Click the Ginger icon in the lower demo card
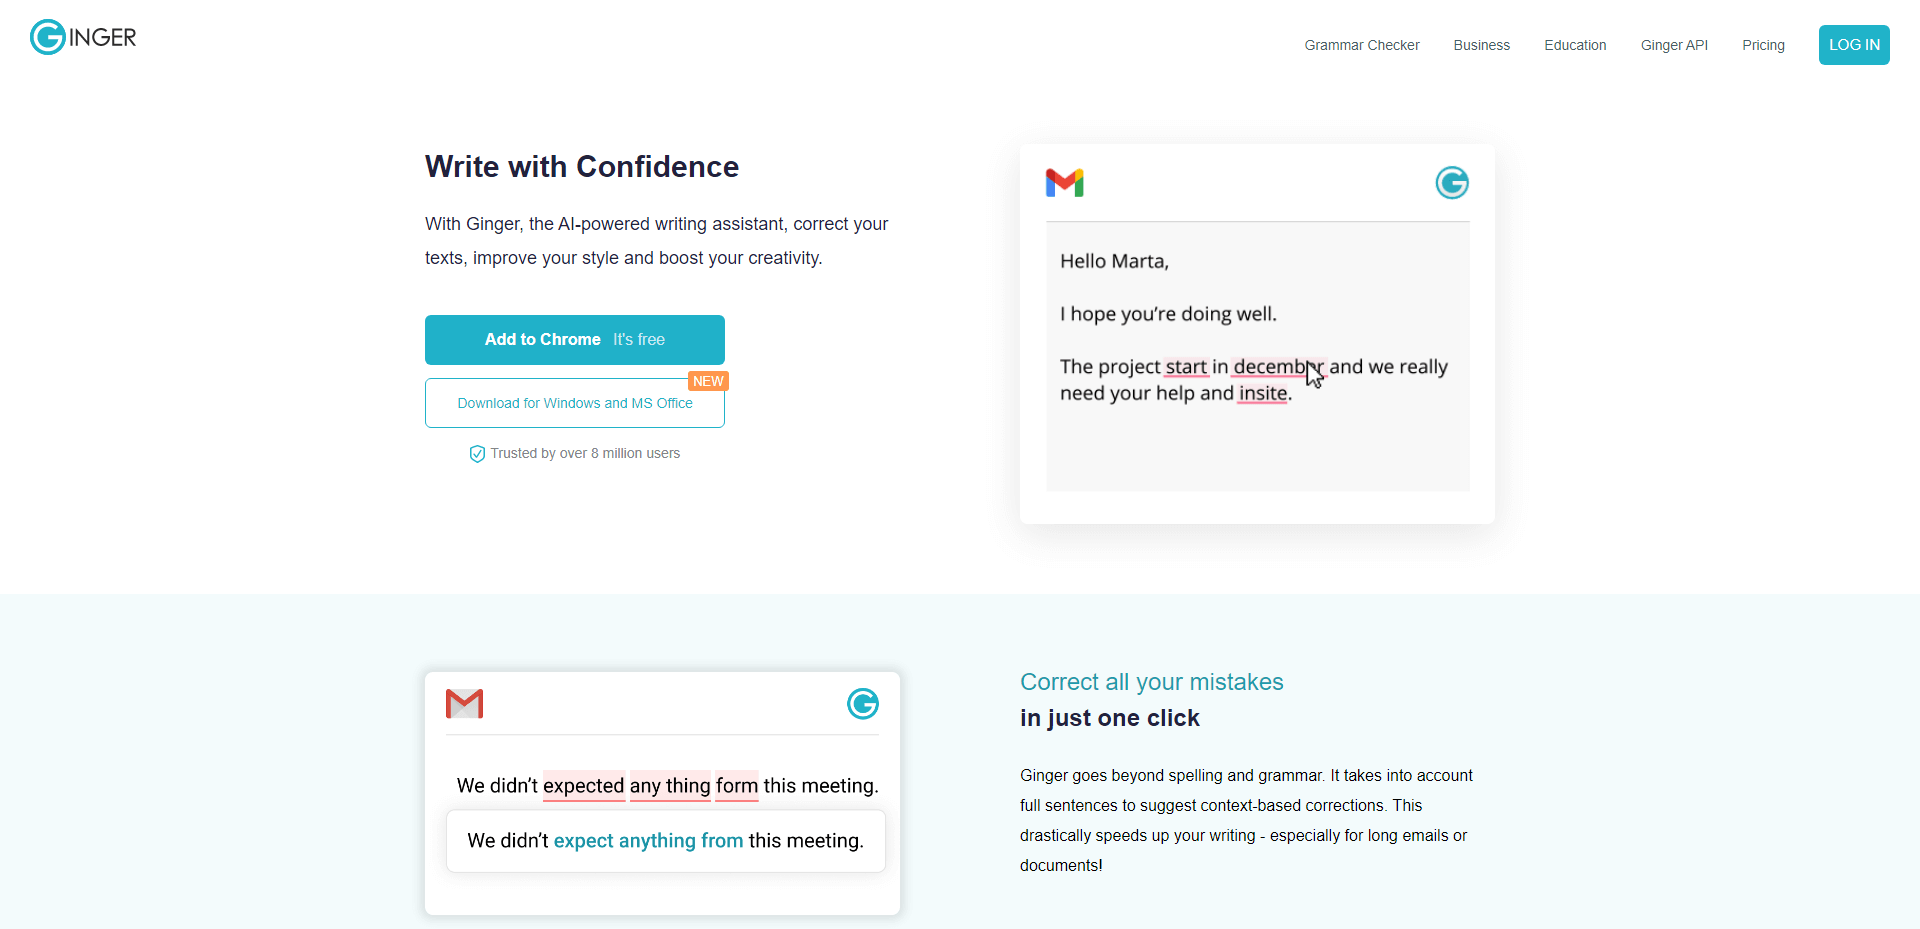 pyautogui.click(x=863, y=704)
